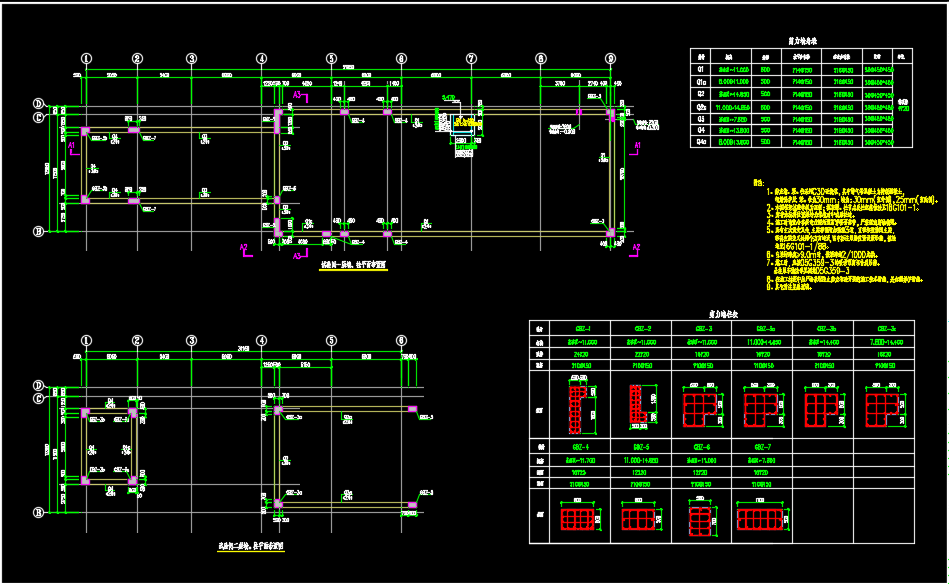Select axis bubble 8 on the first-floor plan
The height and width of the screenshot is (584, 949).
[541, 59]
